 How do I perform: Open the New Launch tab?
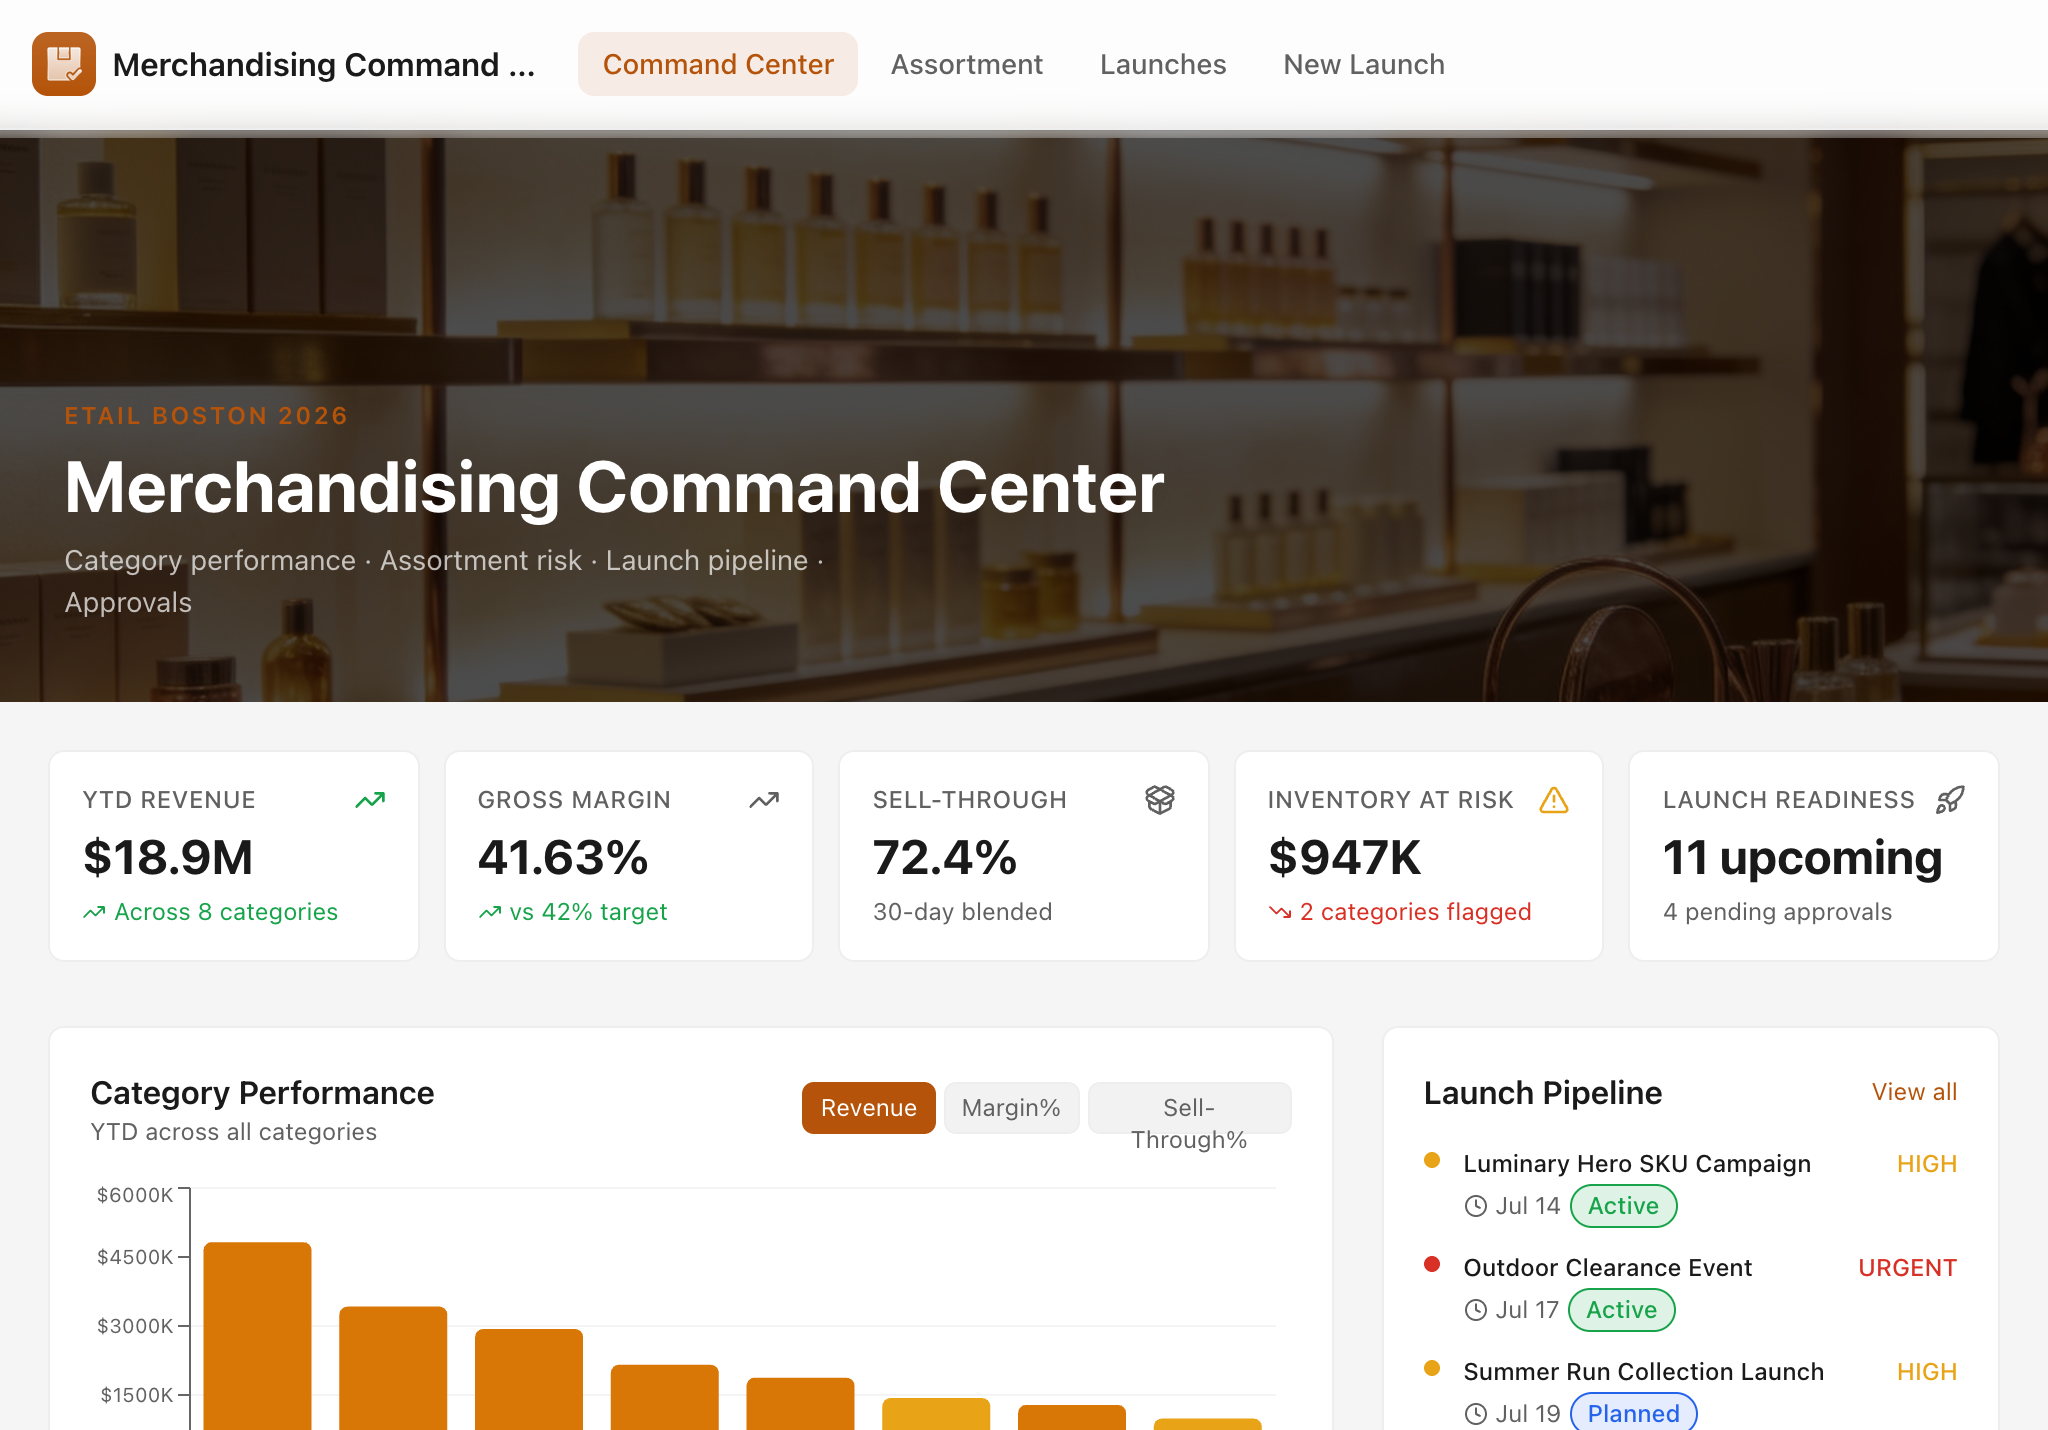(x=1364, y=64)
